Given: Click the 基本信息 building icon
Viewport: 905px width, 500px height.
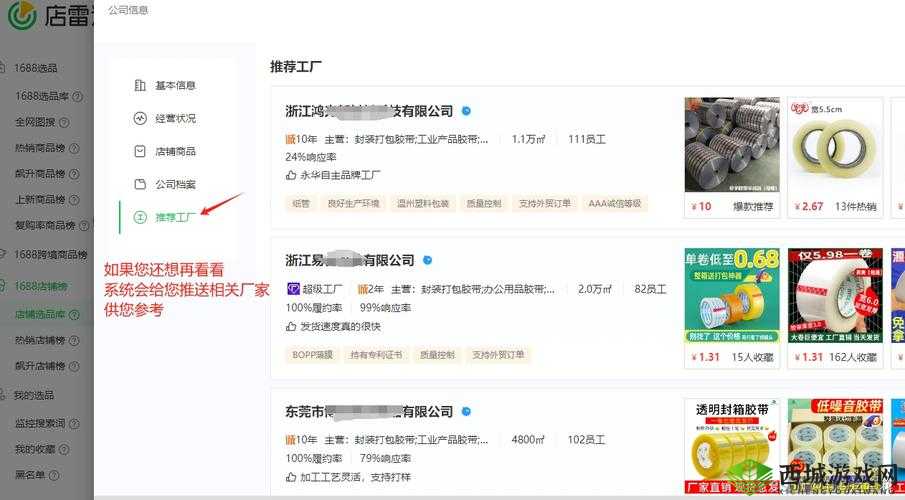Looking at the screenshot, I should click(x=140, y=85).
